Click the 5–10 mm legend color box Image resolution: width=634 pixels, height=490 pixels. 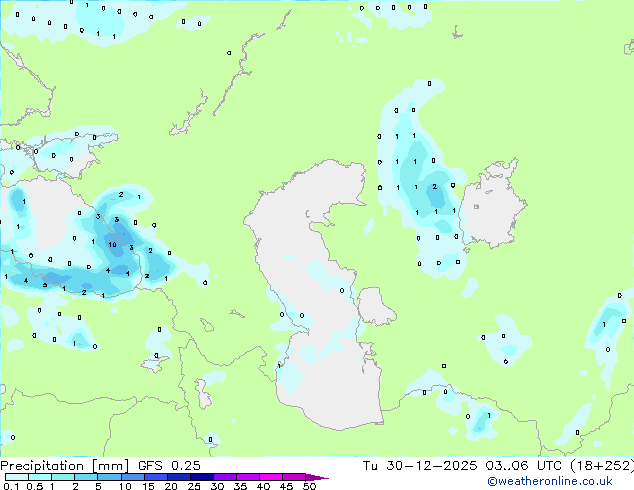point(109,477)
